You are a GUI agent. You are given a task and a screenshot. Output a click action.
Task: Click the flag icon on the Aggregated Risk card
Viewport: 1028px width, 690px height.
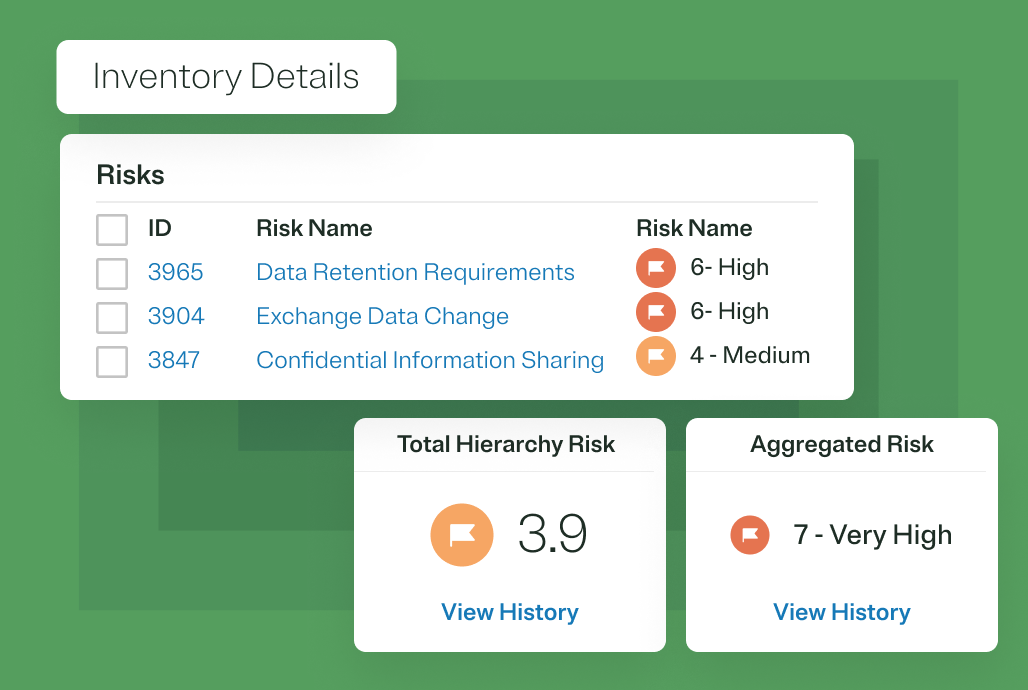(x=750, y=535)
